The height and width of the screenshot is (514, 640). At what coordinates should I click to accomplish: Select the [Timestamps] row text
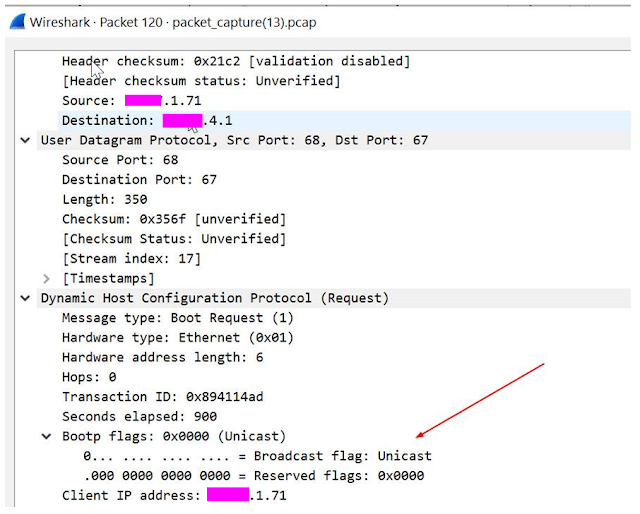pos(108,278)
